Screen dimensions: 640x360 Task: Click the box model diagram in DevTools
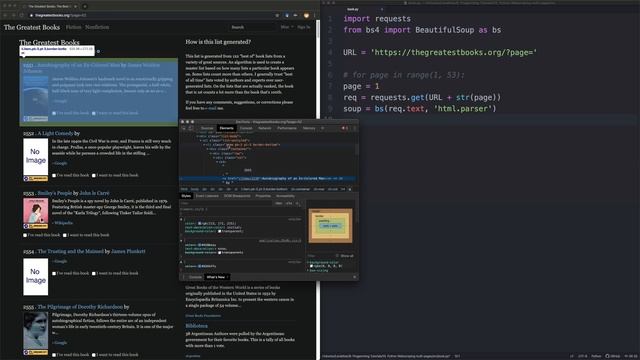click(330, 226)
